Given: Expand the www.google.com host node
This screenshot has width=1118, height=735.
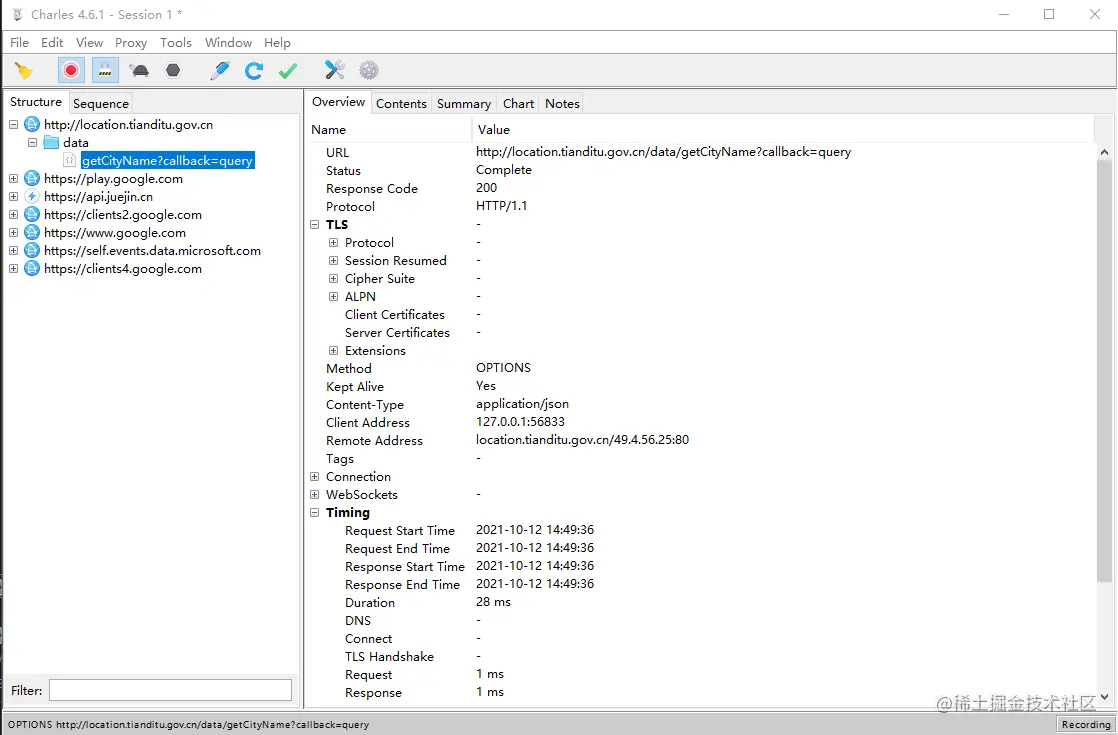Looking at the screenshot, I should (x=14, y=232).
